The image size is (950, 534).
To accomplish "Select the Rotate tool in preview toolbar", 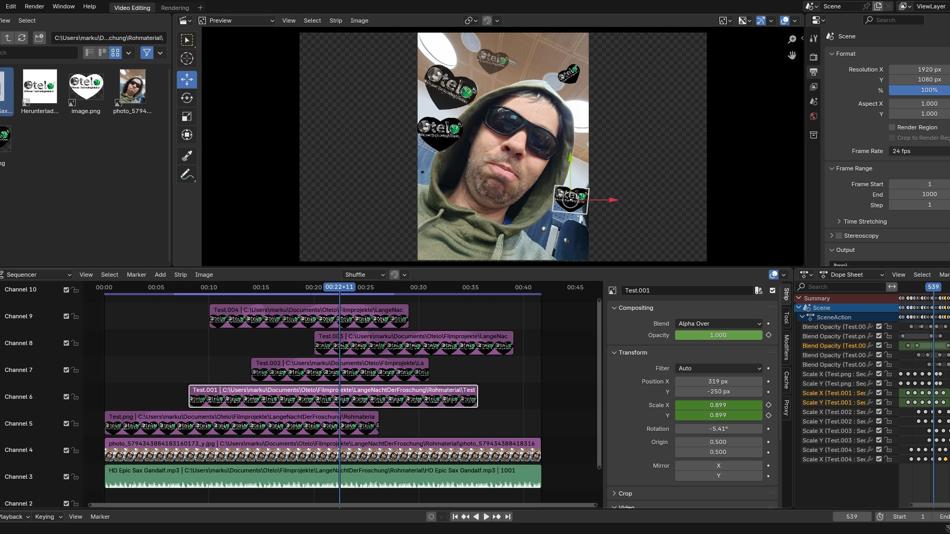I will [187, 98].
